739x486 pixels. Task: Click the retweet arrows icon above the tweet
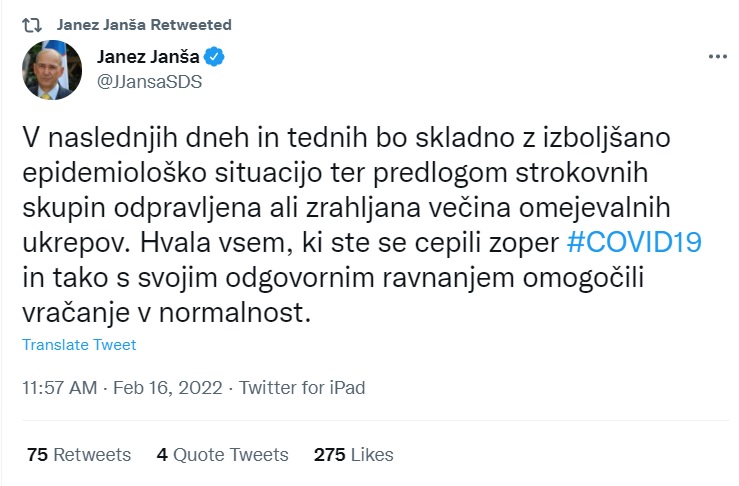click(x=32, y=23)
